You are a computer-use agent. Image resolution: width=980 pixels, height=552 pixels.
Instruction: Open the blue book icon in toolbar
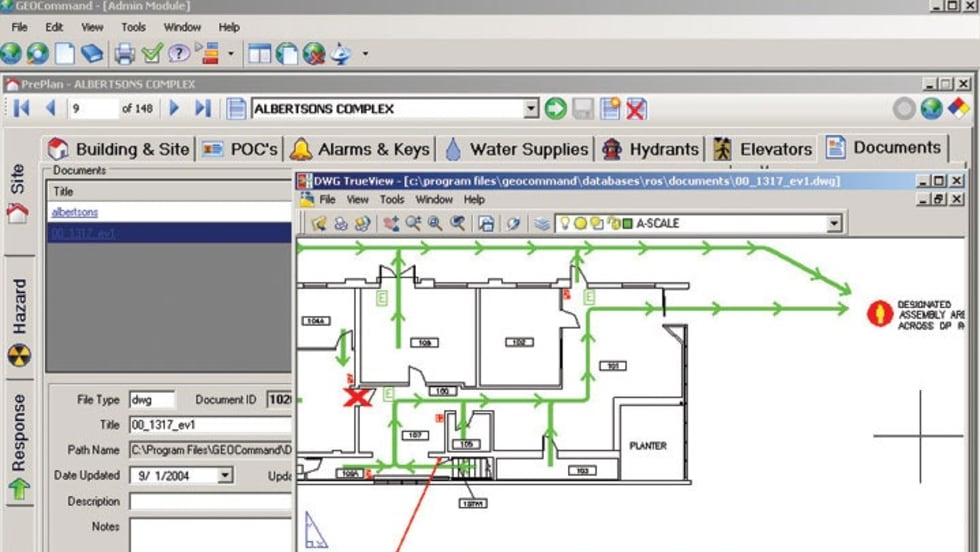point(92,53)
